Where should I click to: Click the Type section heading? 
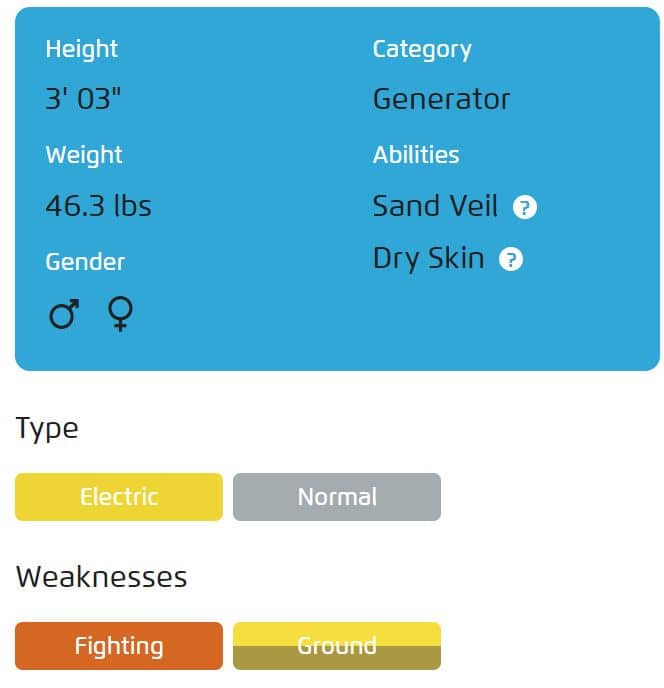tap(47, 429)
